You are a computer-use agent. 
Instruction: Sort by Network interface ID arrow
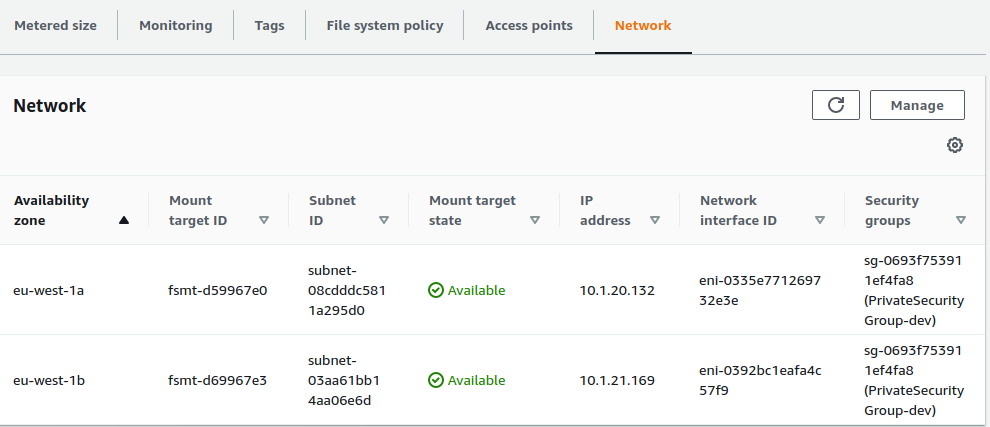point(820,221)
